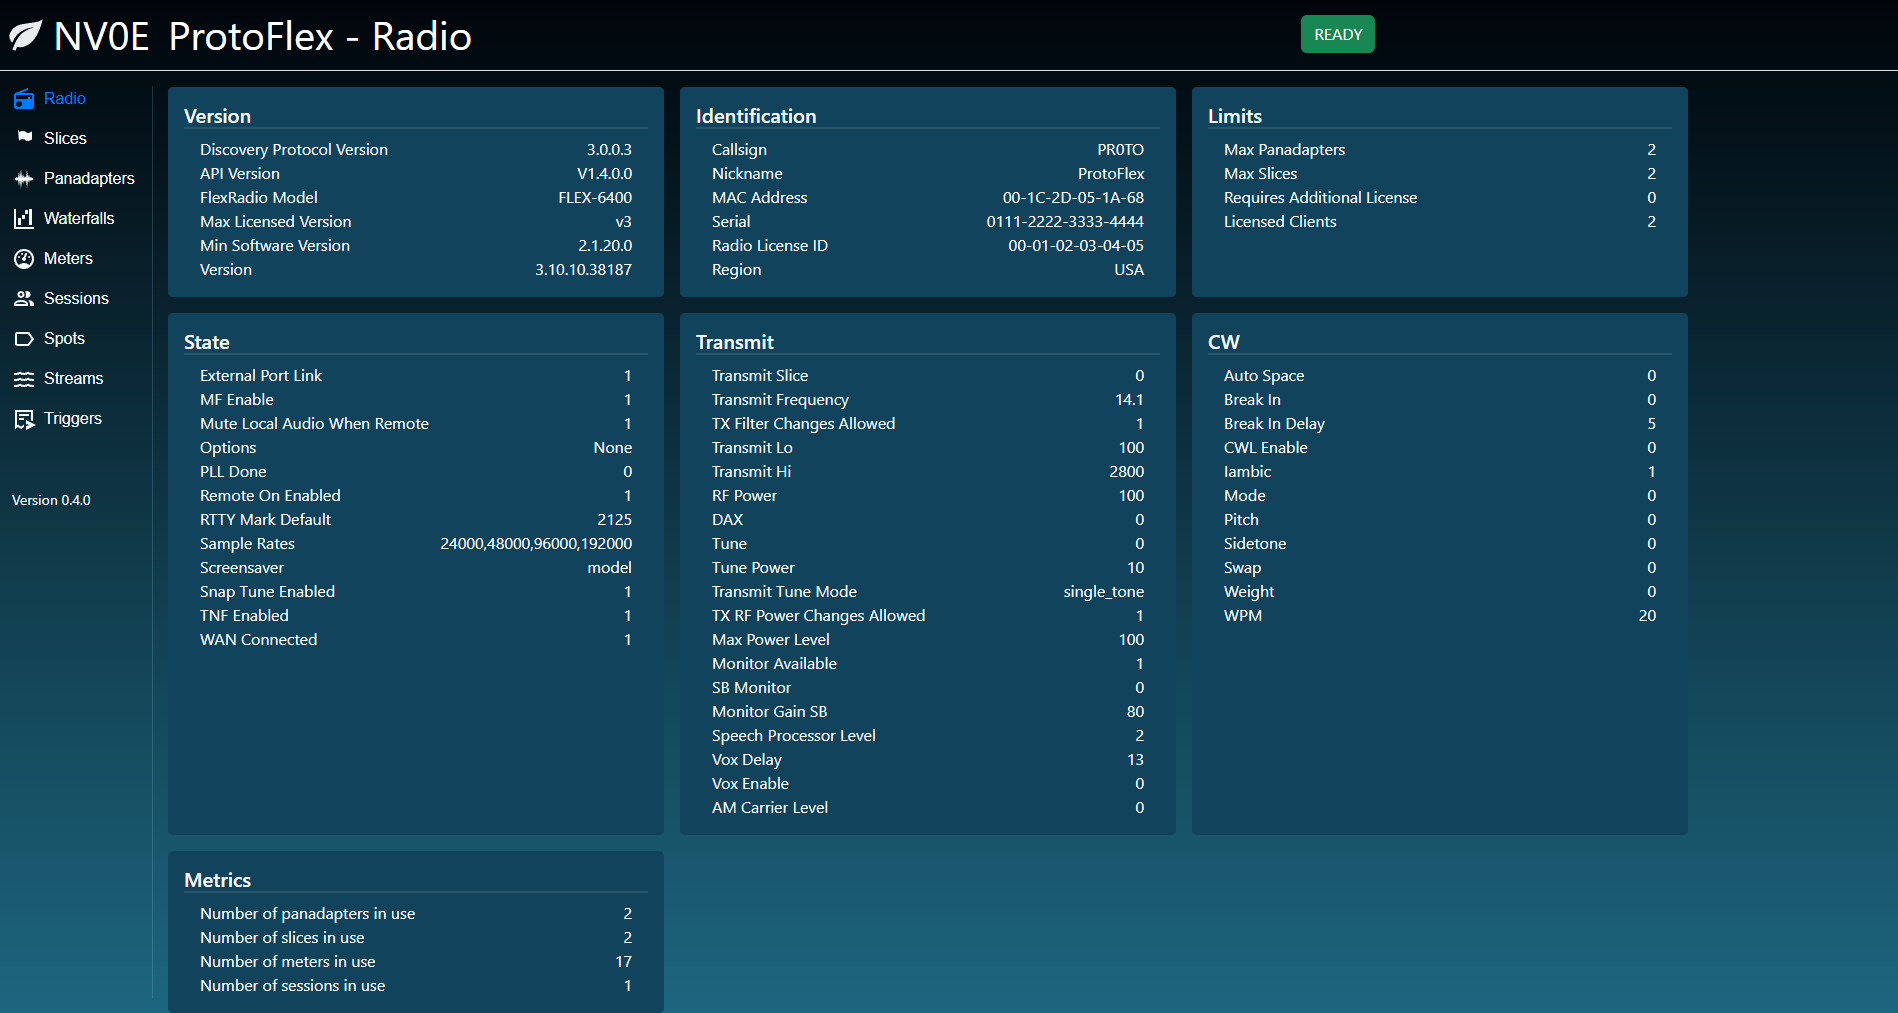The height and width of the screenshot is (1013, 1898).
Task: Select the Version card heading
Action: click(217, 116)
